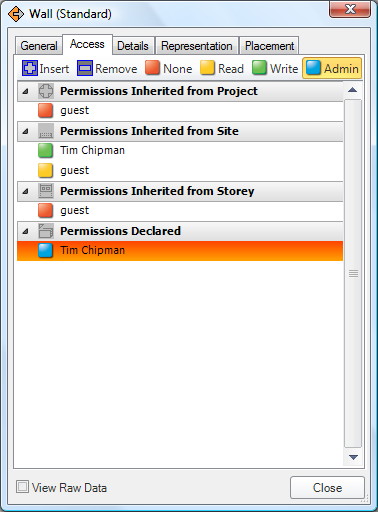Click the Project icon in inherited permissions header
Viewport: 378px width, 512px height.
46,91
